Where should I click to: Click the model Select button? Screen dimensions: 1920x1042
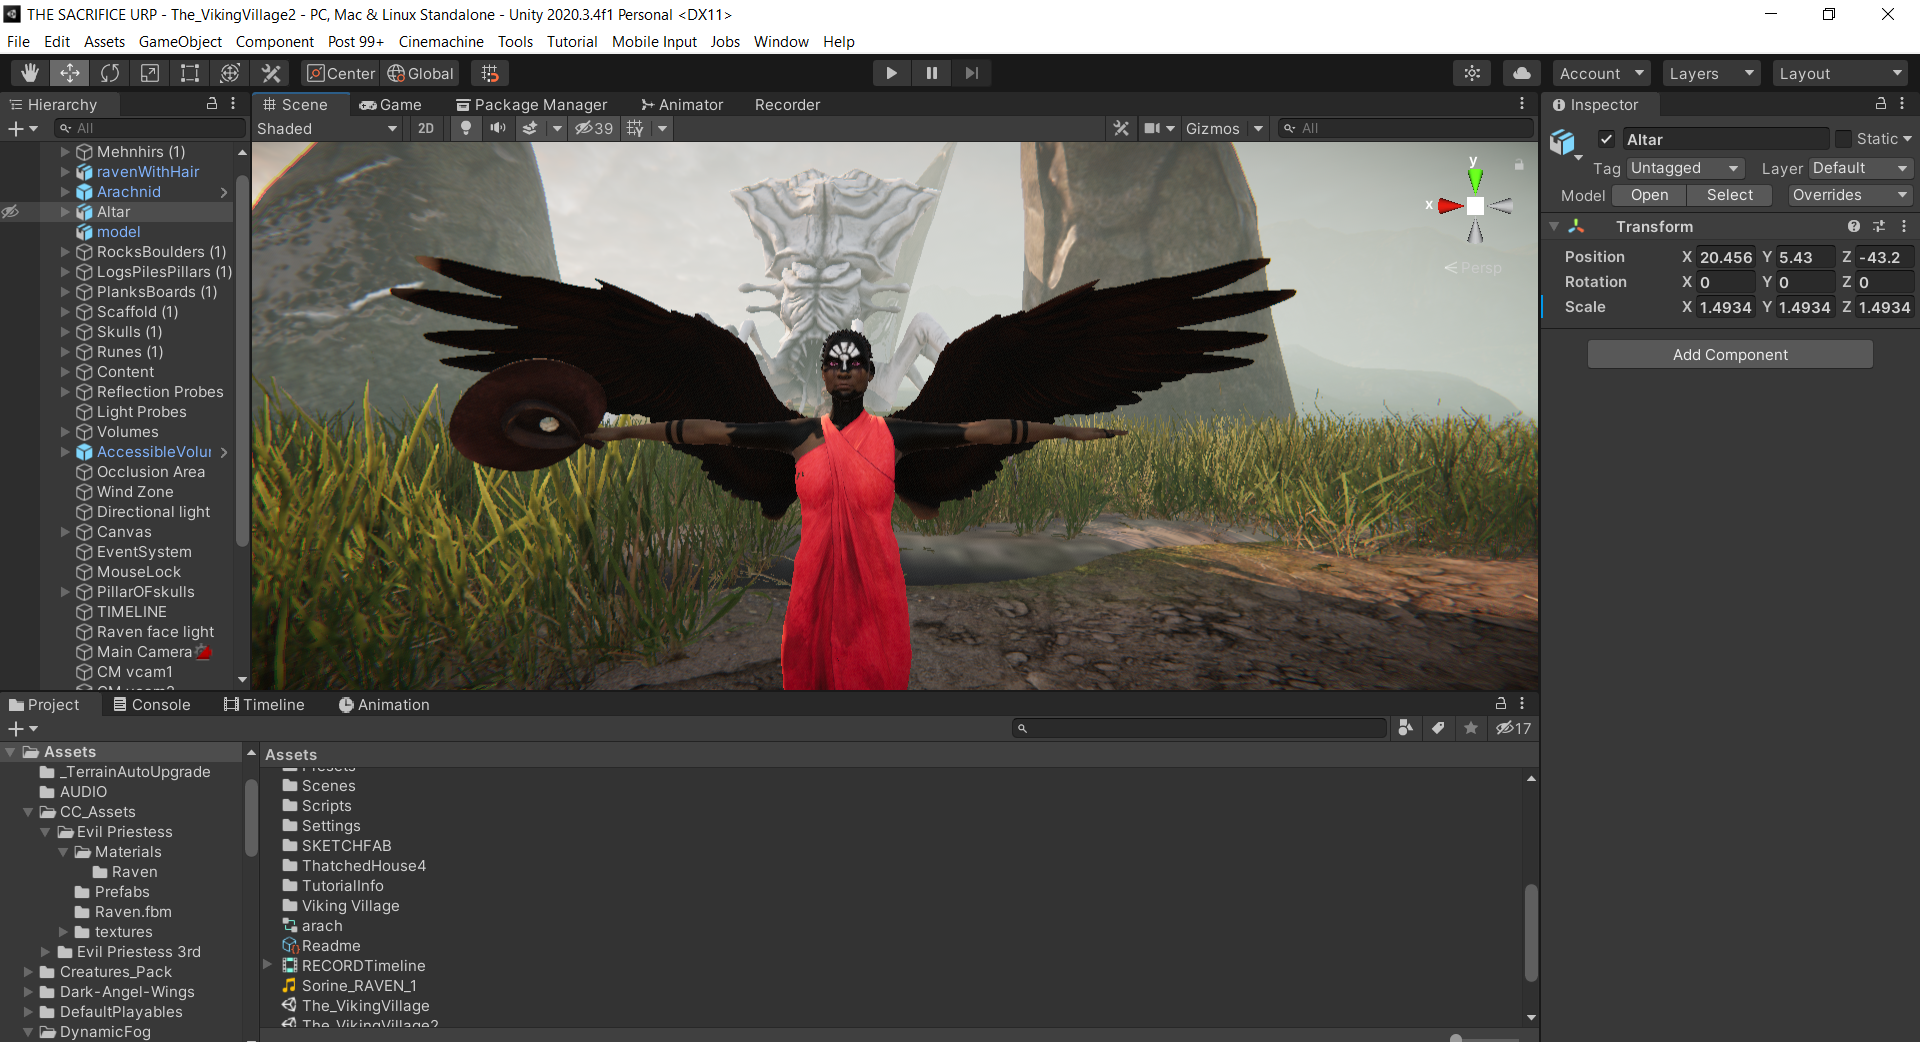coord(1729,195)
